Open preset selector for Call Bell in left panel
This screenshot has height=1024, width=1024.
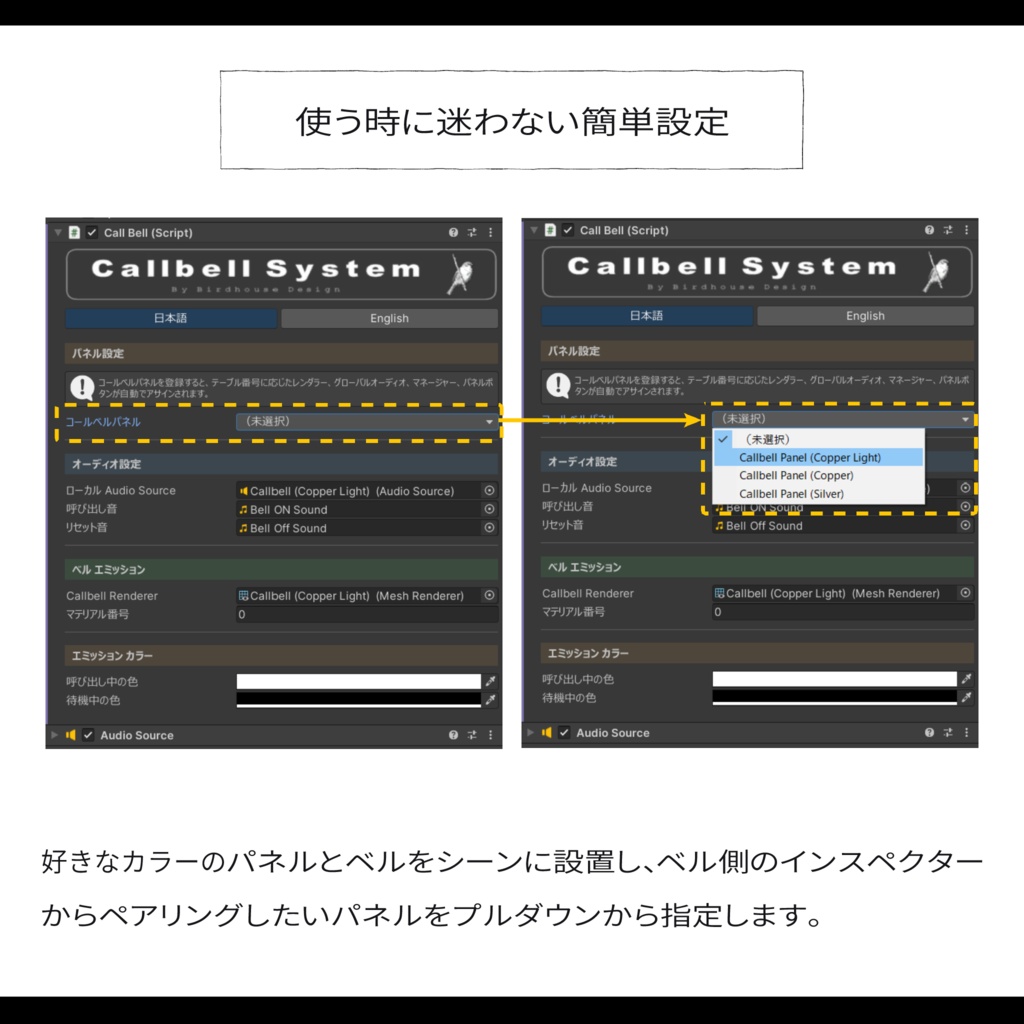(472, 232)
